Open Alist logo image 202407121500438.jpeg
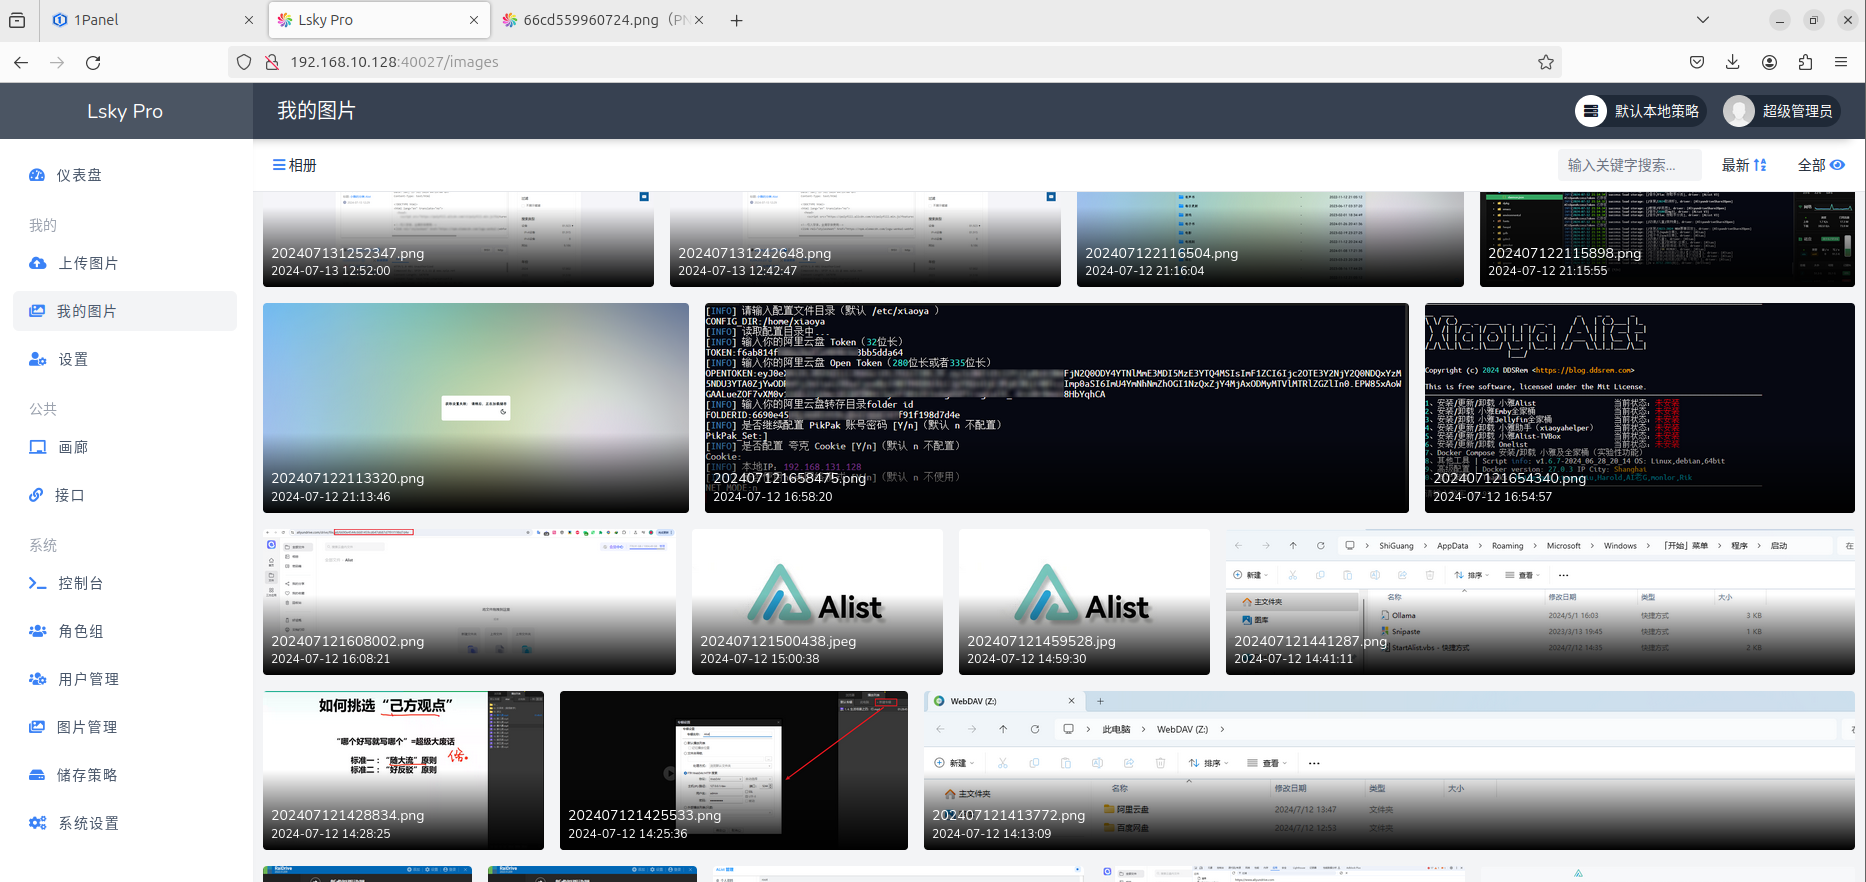Image resolution: width=1866 pixels, height=882 pixels. (x=817, y=602)
